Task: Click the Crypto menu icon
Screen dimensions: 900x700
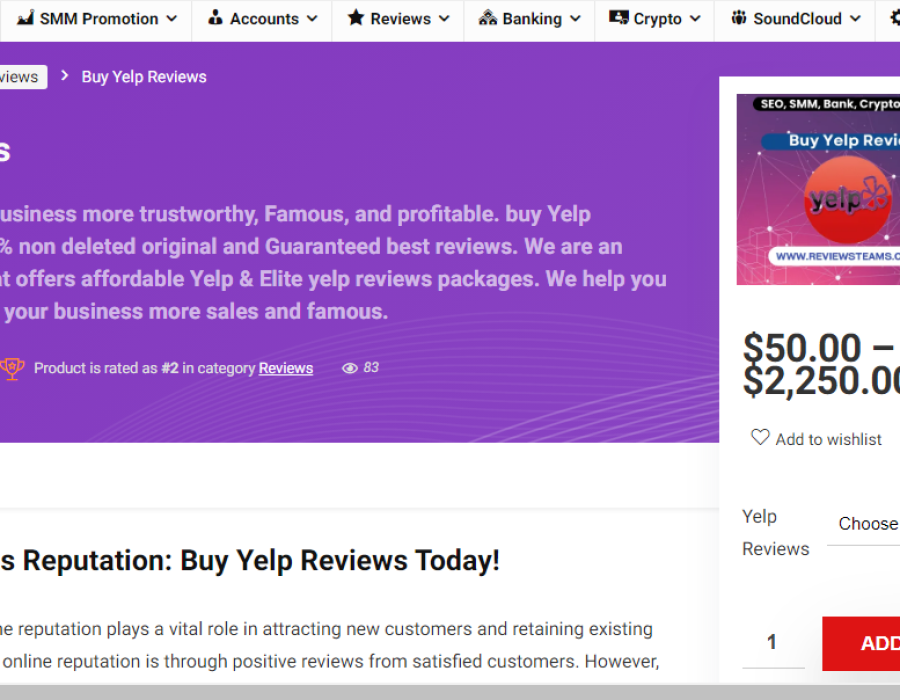Action: pos(618,18)
